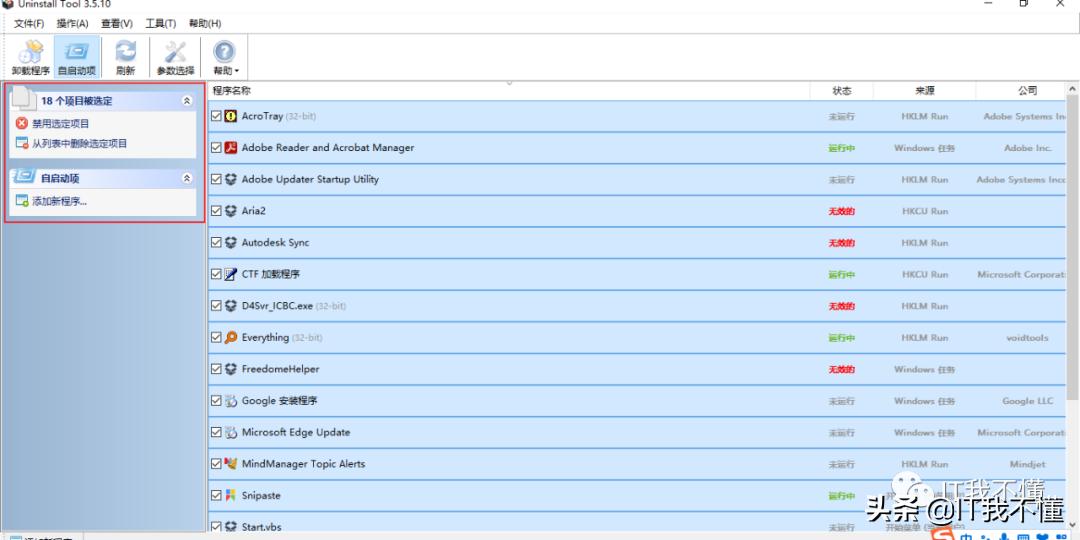The image size is (1080, 540).
Task: Open the 帮助 toolbar dropdown arrow
Action: click(x=237, y=72)
